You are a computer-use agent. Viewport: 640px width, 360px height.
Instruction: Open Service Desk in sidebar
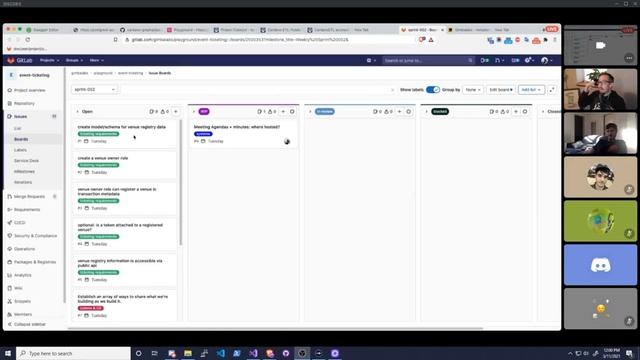click(x=27, y=161)
